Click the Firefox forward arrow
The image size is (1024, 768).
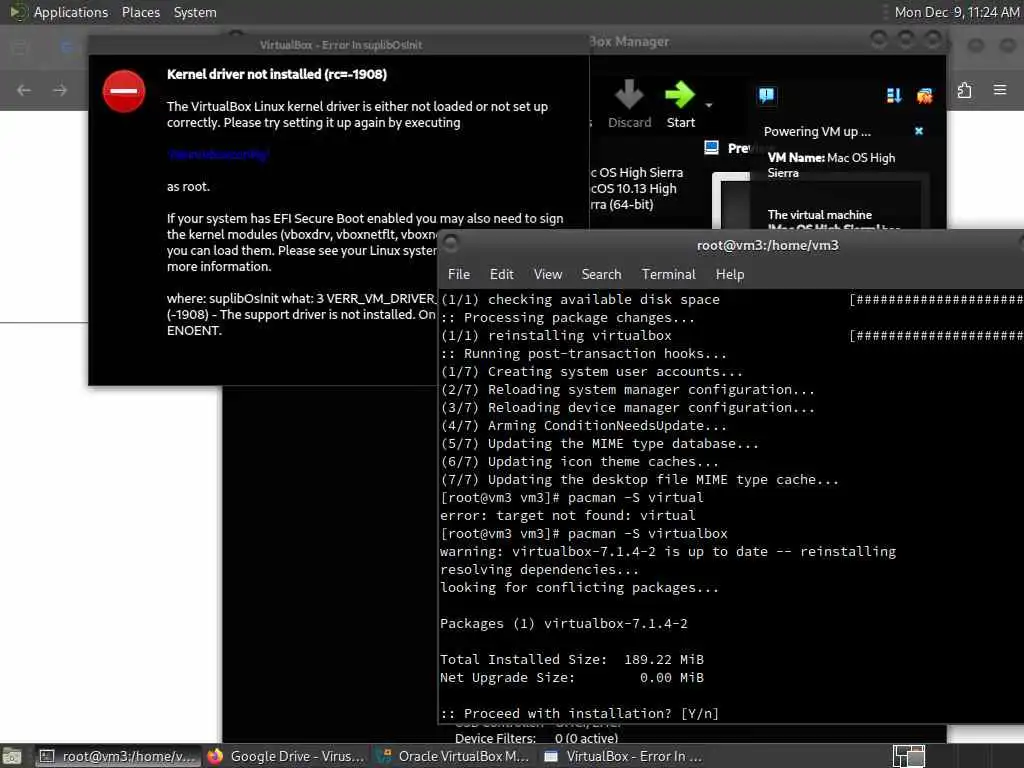click(60, 90)
